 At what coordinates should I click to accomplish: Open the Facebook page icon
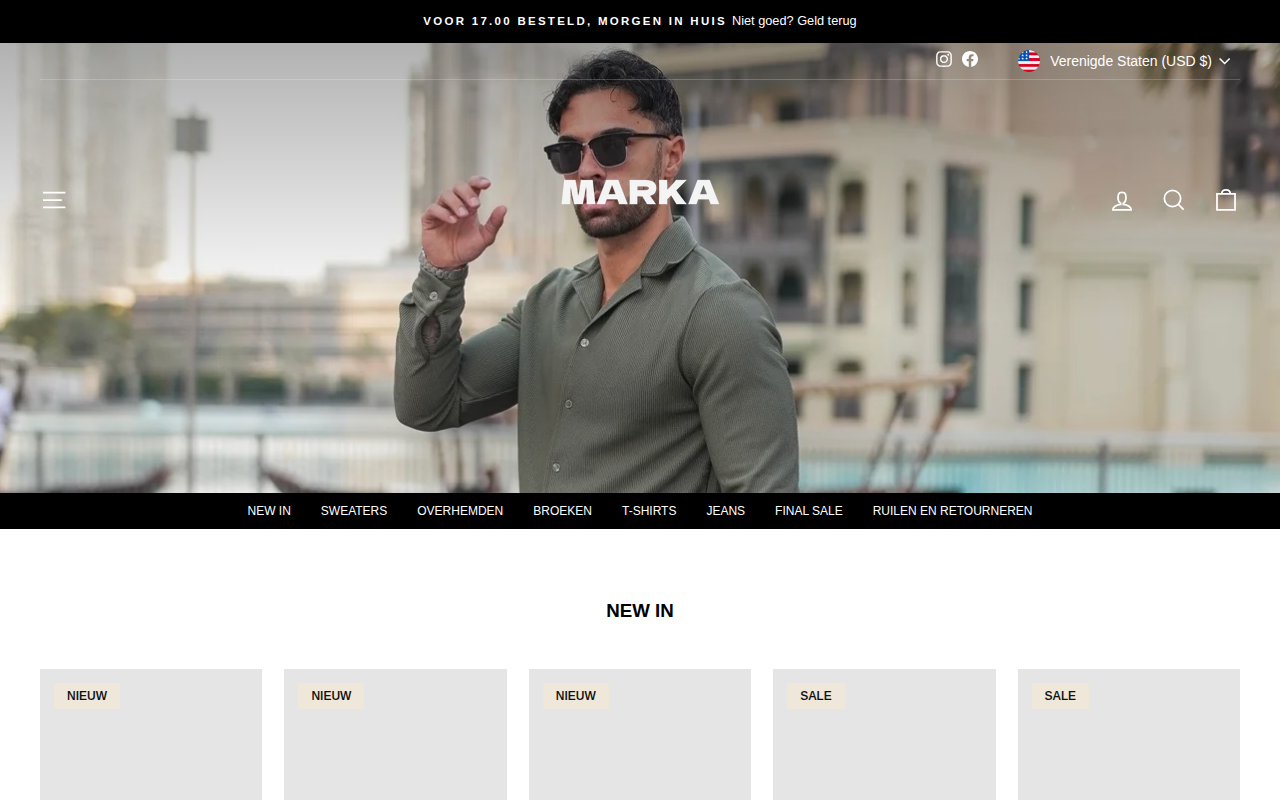tap(970, 59)
